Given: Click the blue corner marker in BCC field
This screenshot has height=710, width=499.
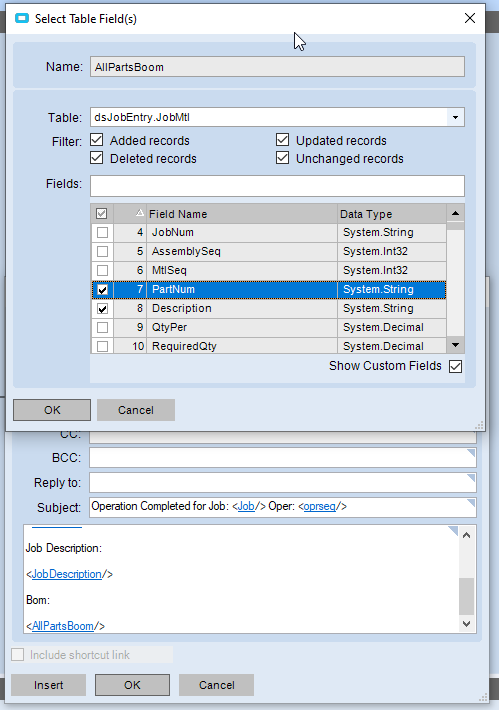Looking at the screenshot, I should pyautogui.click(x=471, y=453).
